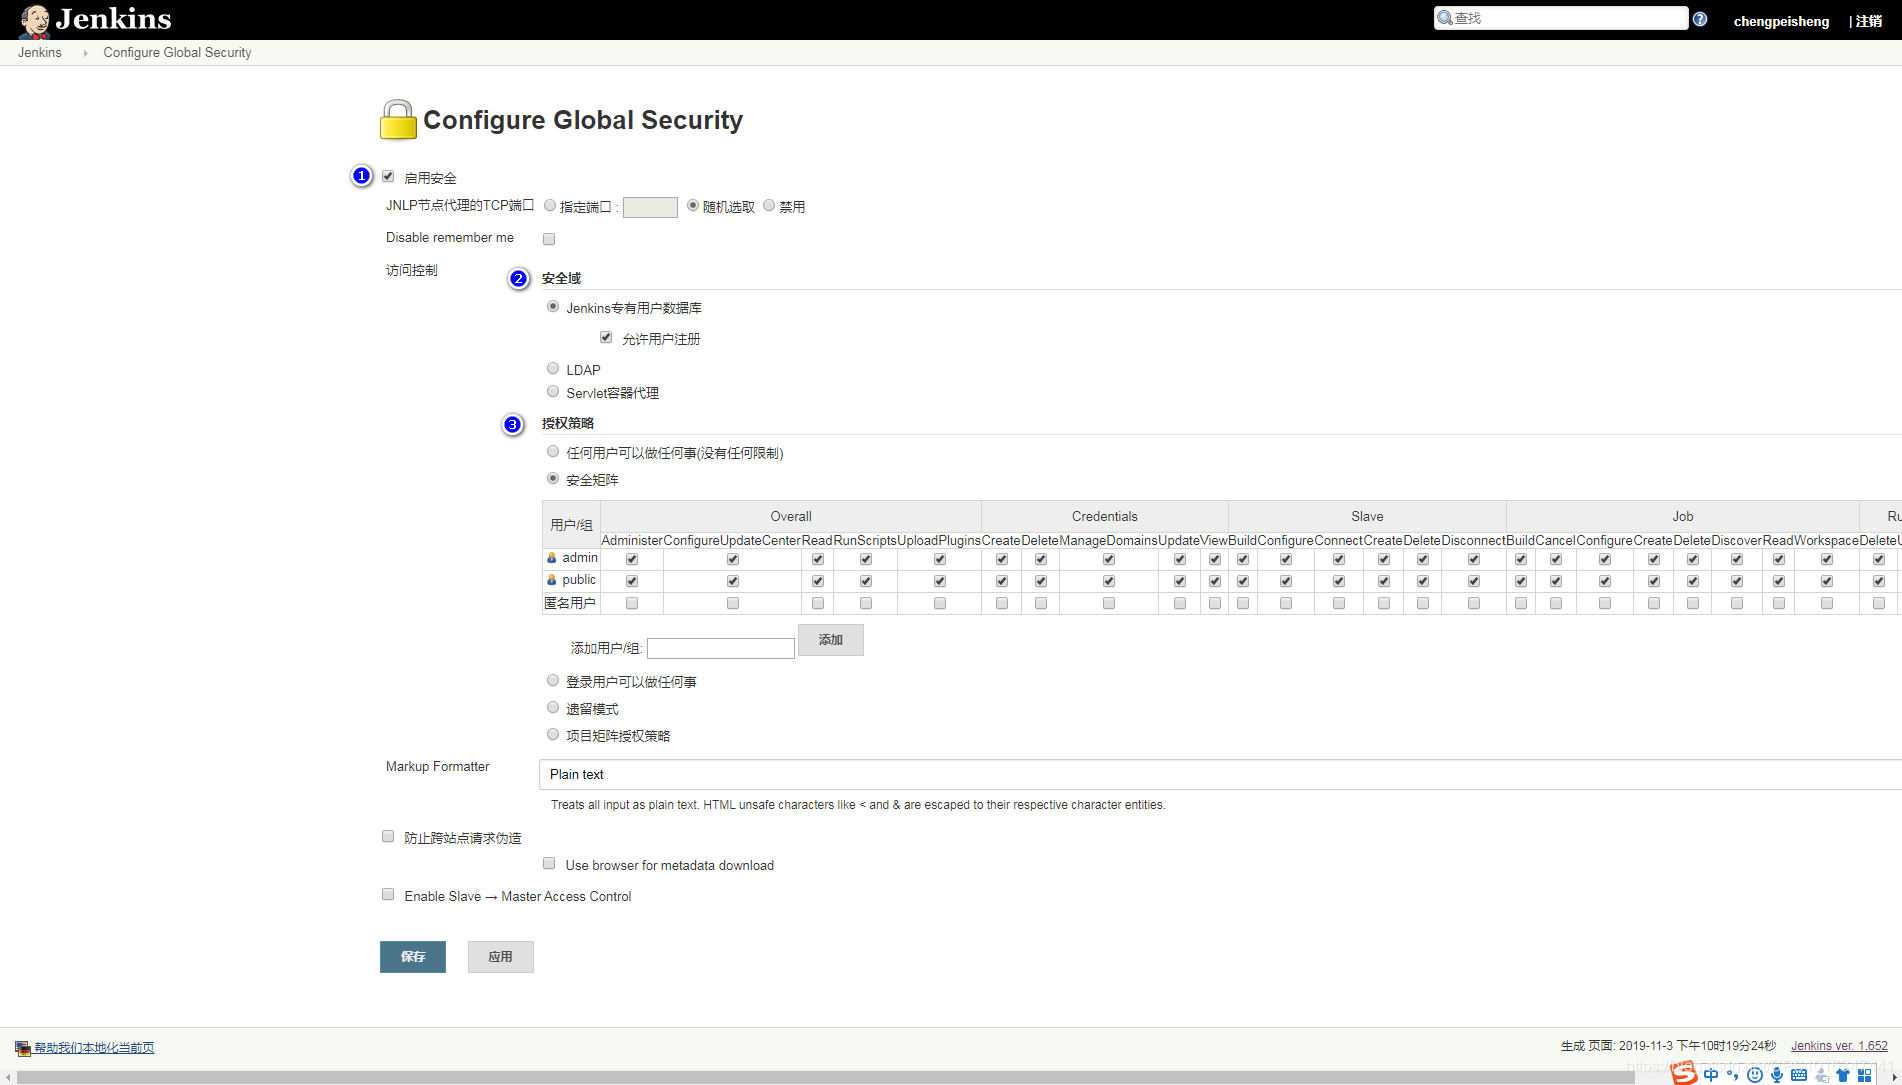Click Jenkins breadcrumb link

40,53
